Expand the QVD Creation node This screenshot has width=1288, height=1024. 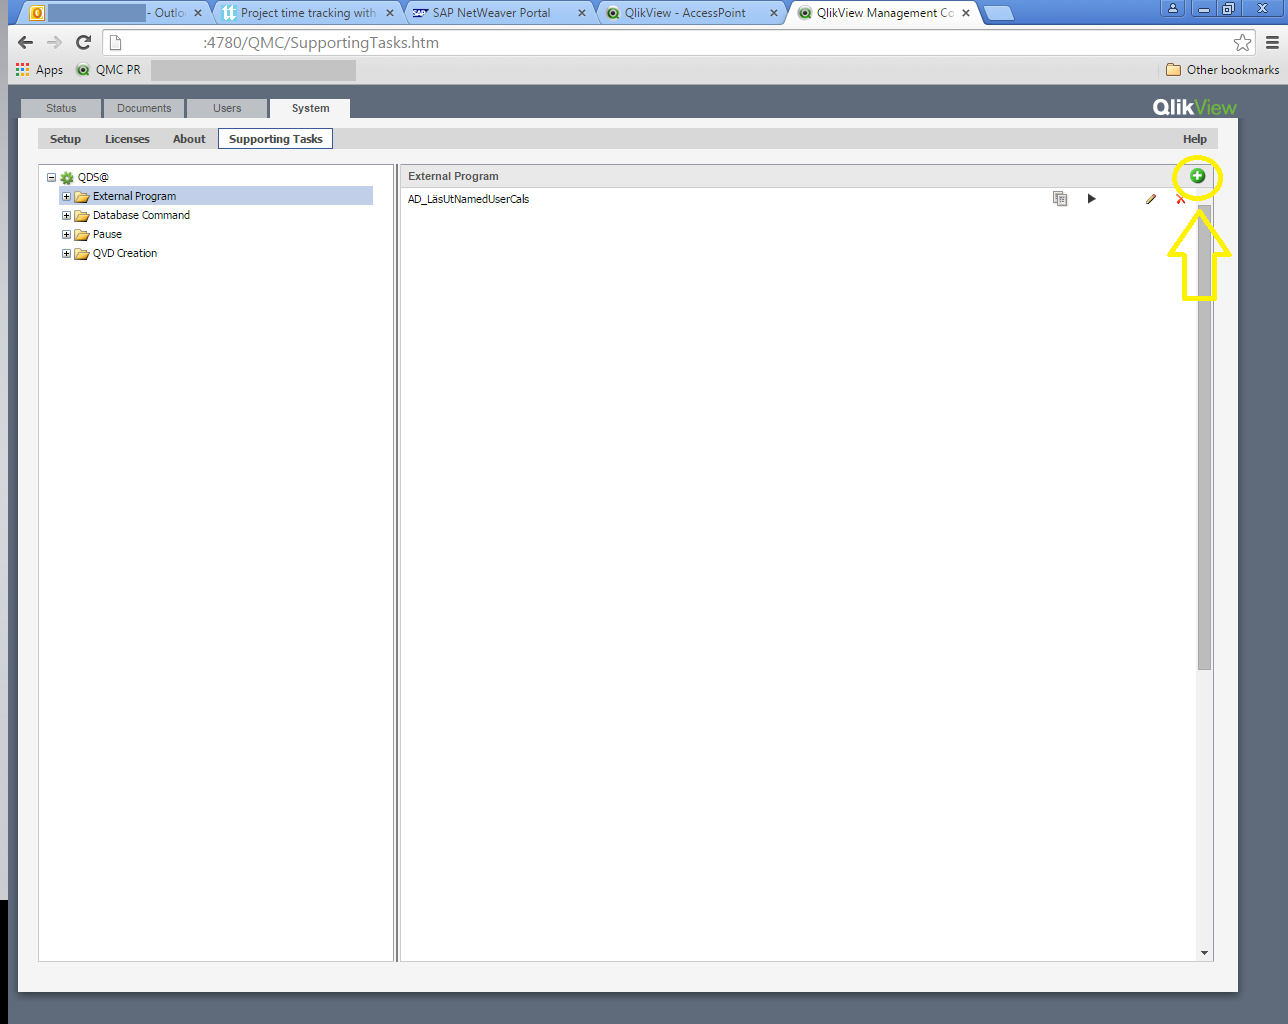tap(66, 253)
